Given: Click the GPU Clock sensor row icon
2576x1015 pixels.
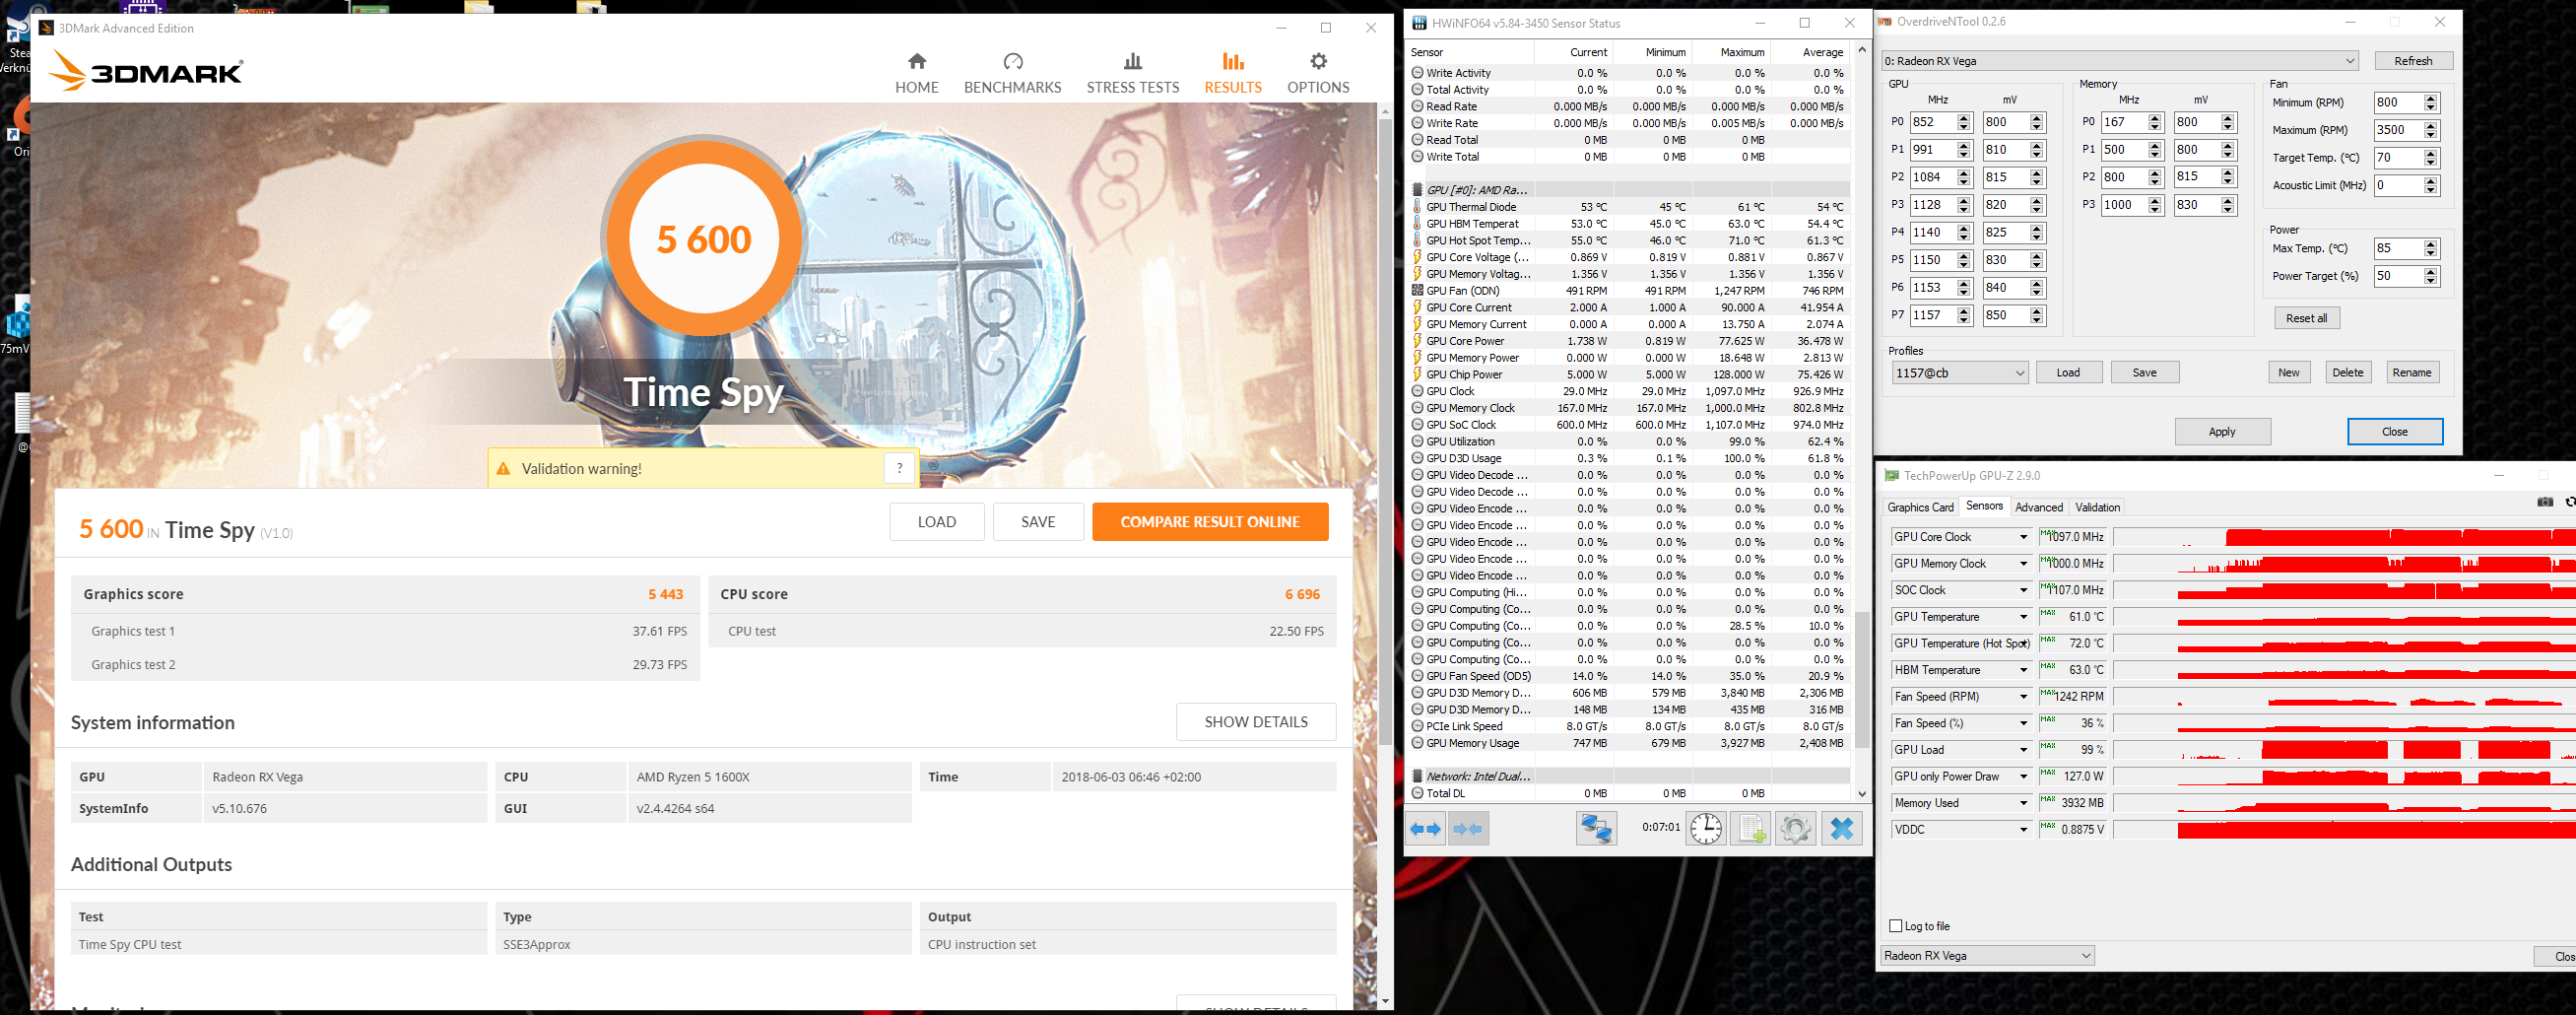Looking at the screenshot, I should (1417, 391).
